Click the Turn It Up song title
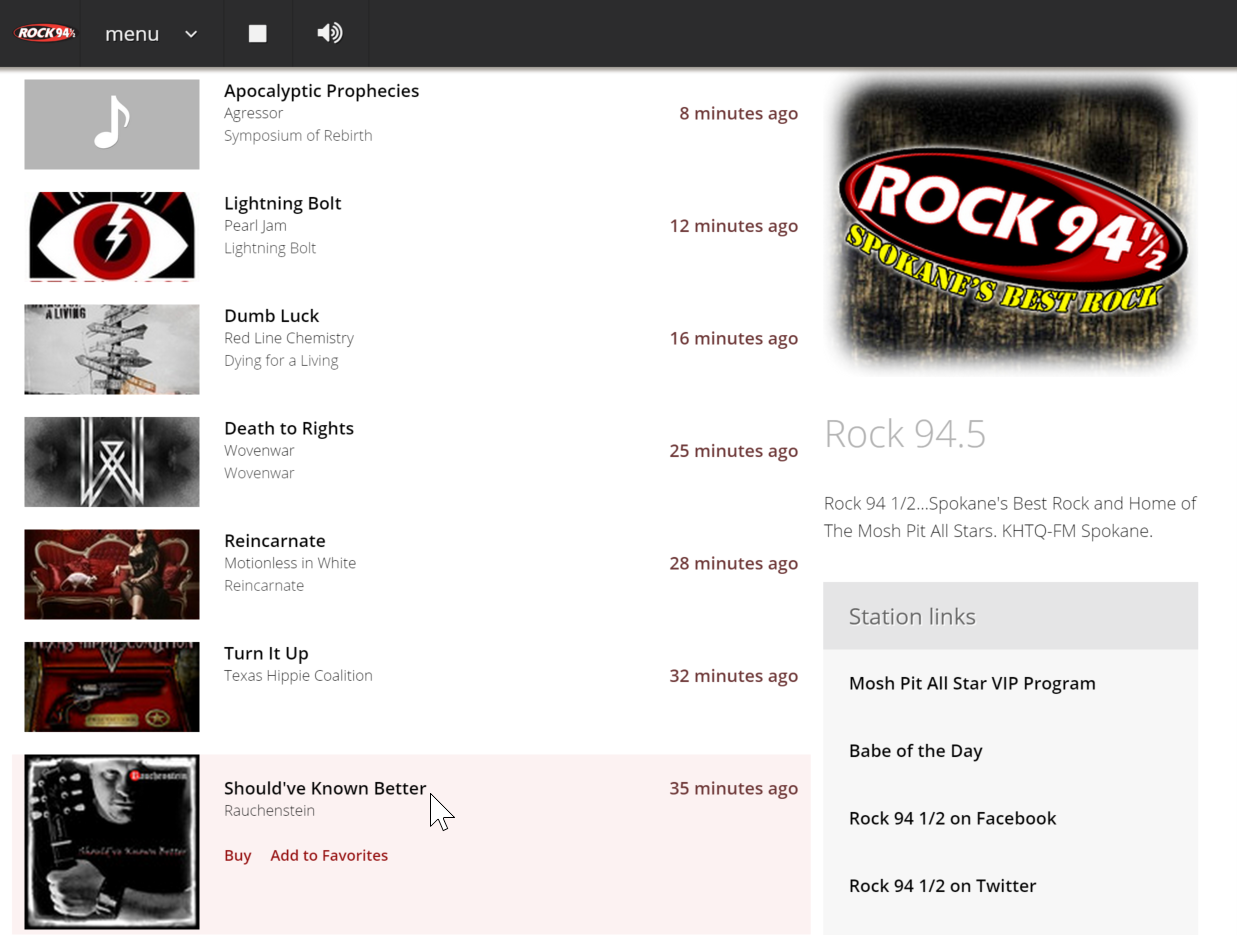The width and height of the screenshot is (1237, 935). 266,654
